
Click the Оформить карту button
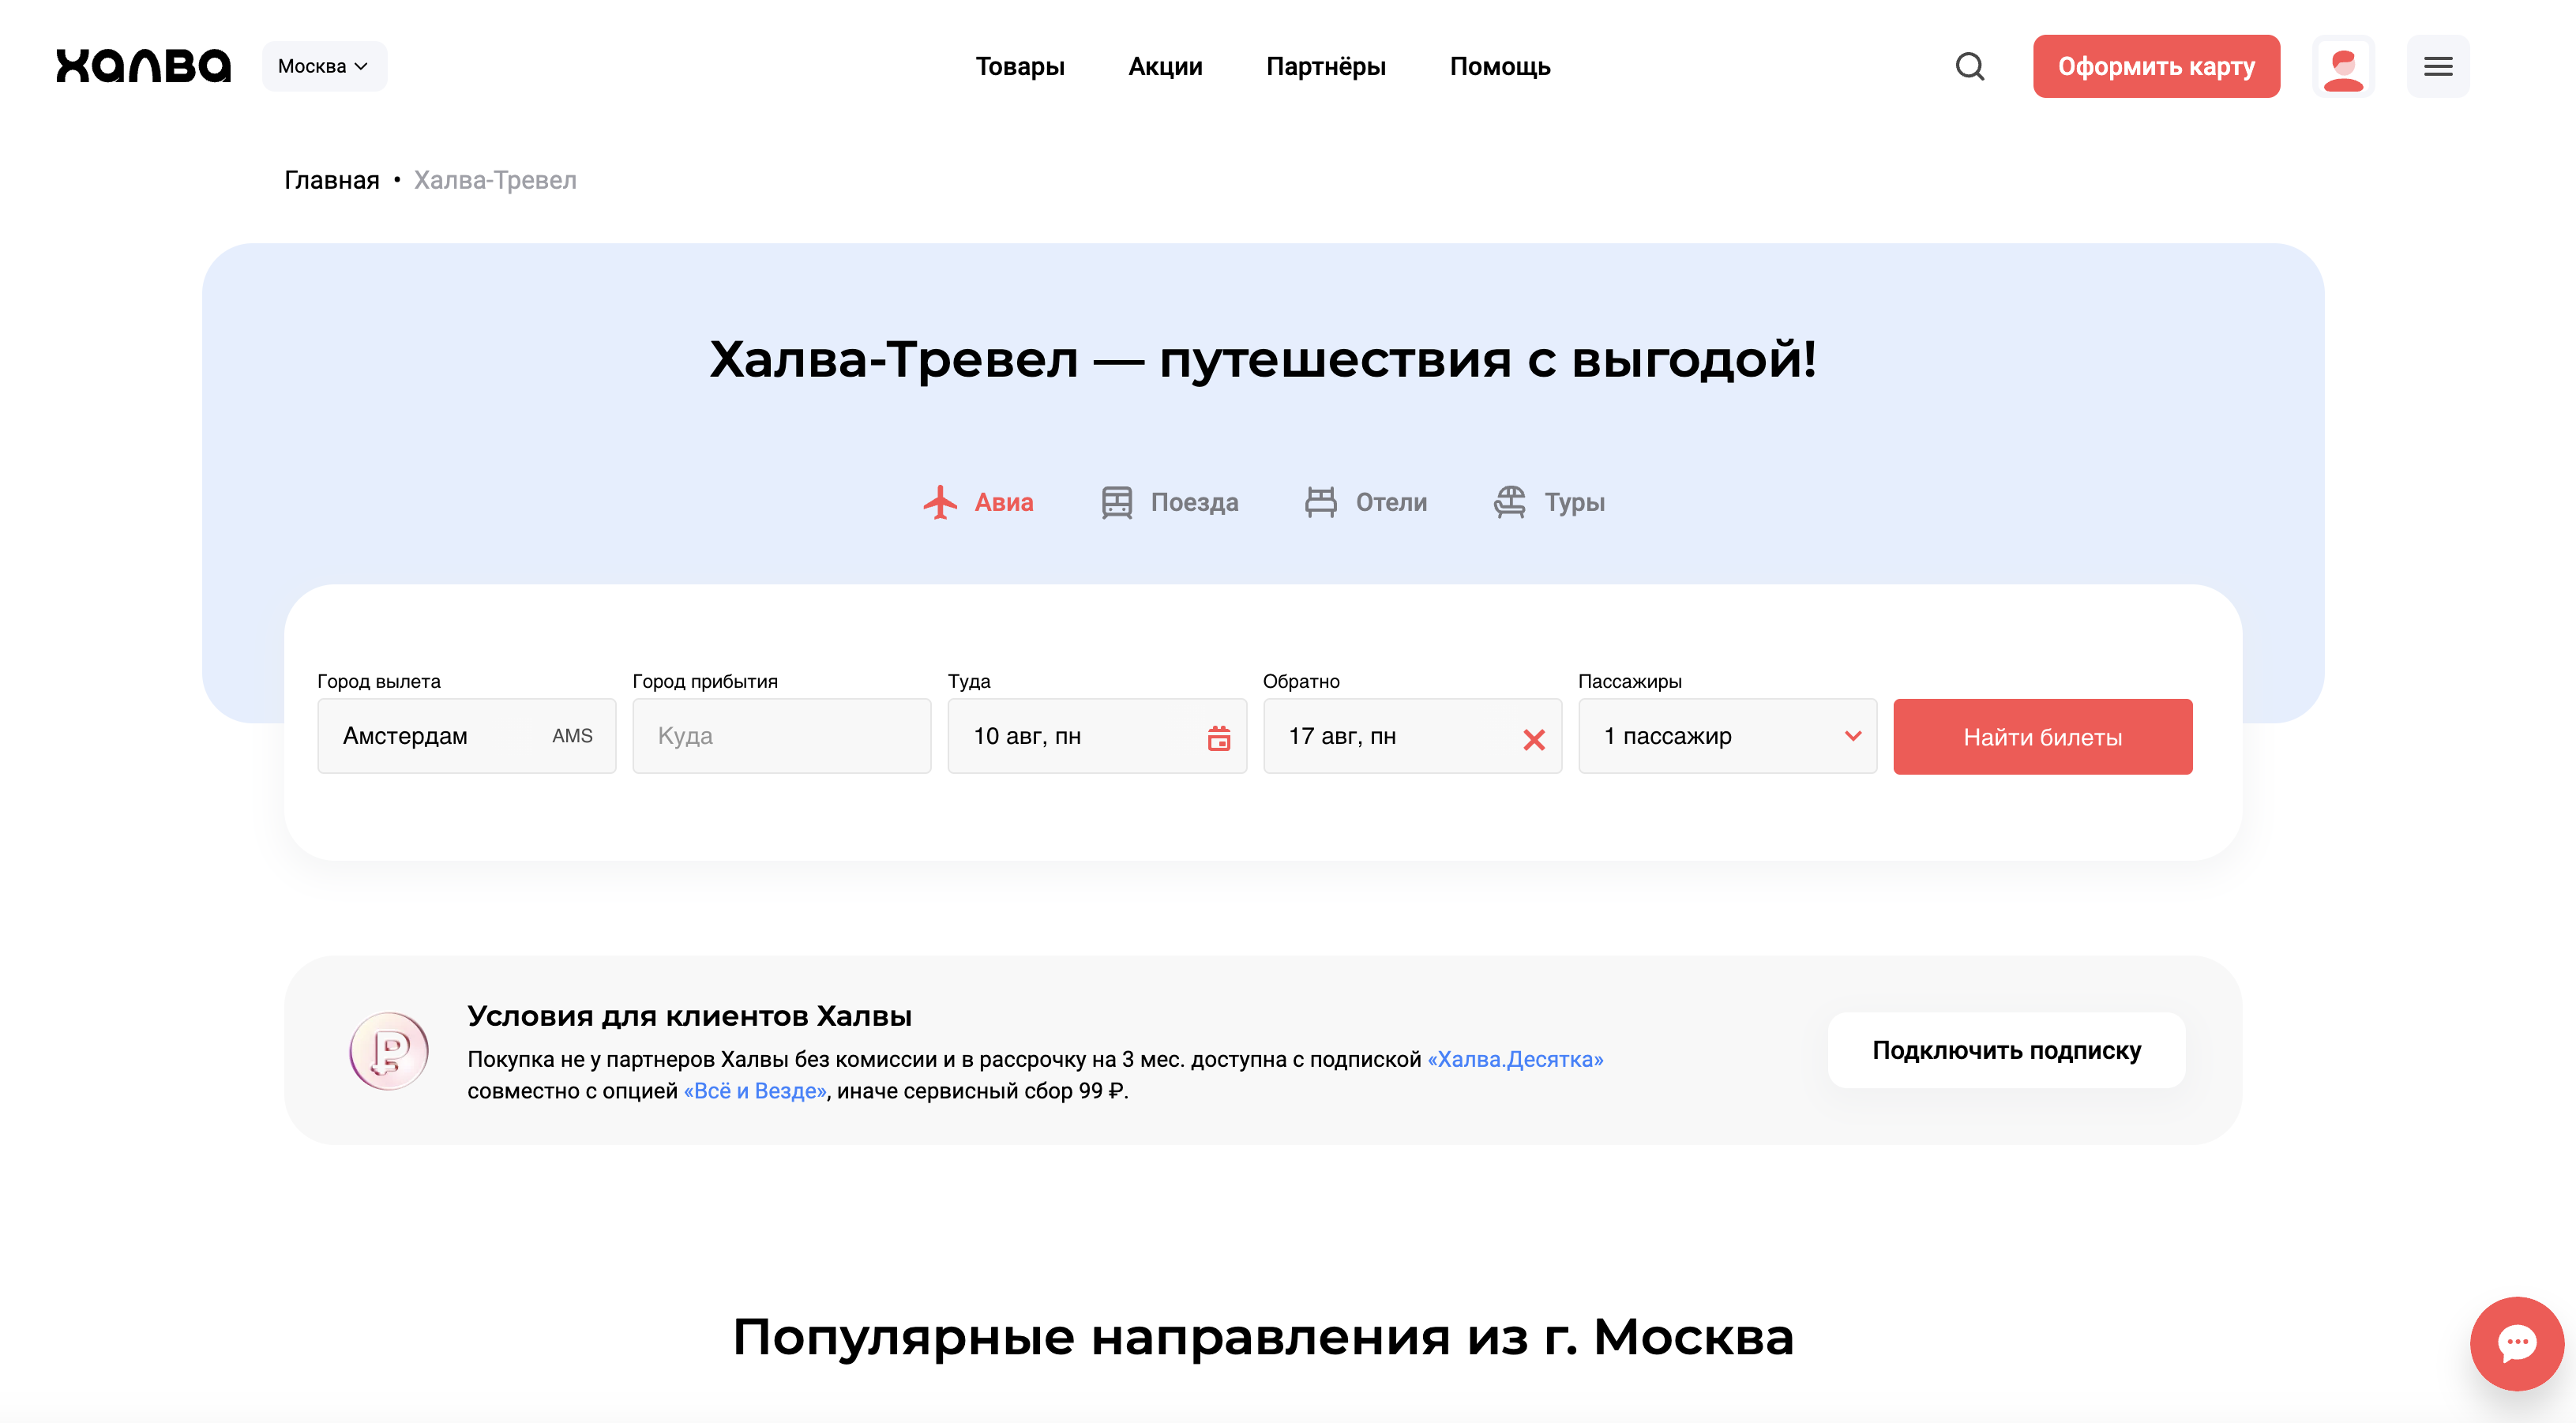pos(2156,66)
